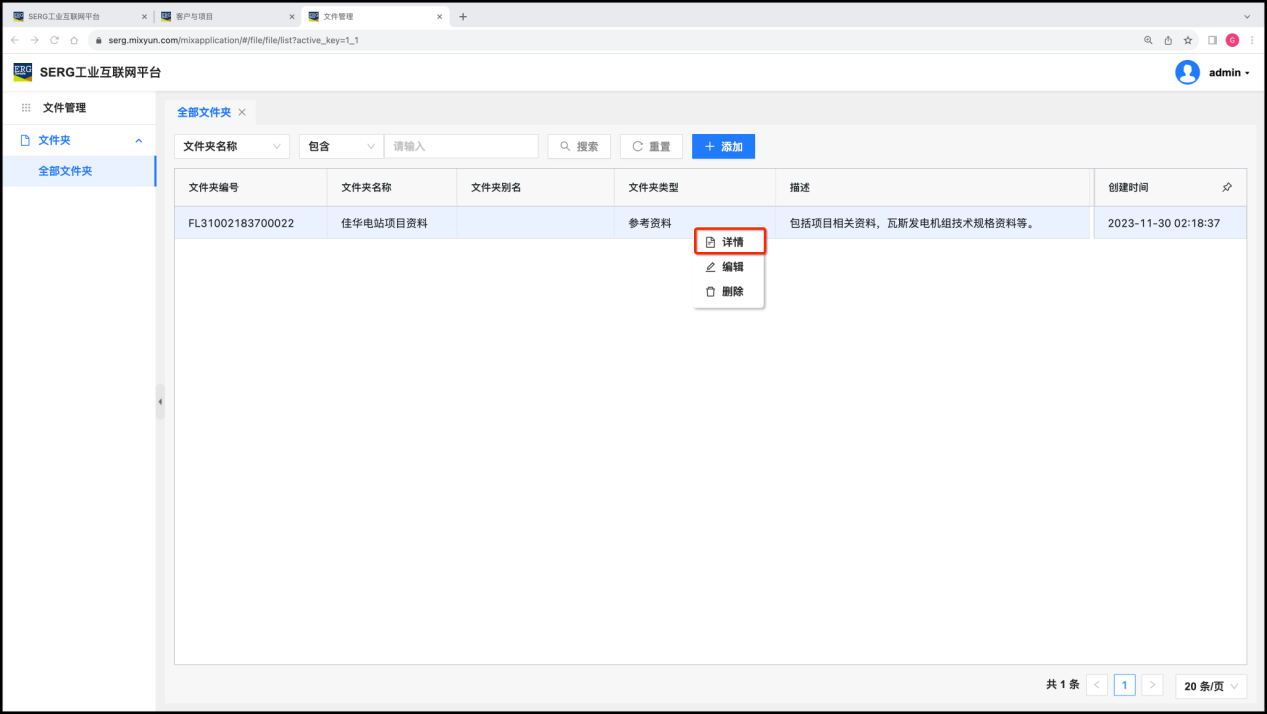This screenshot has height=714, width=1267.
Task: Click the pin icon in 创建时间 column header
Action: [1227, 187]
